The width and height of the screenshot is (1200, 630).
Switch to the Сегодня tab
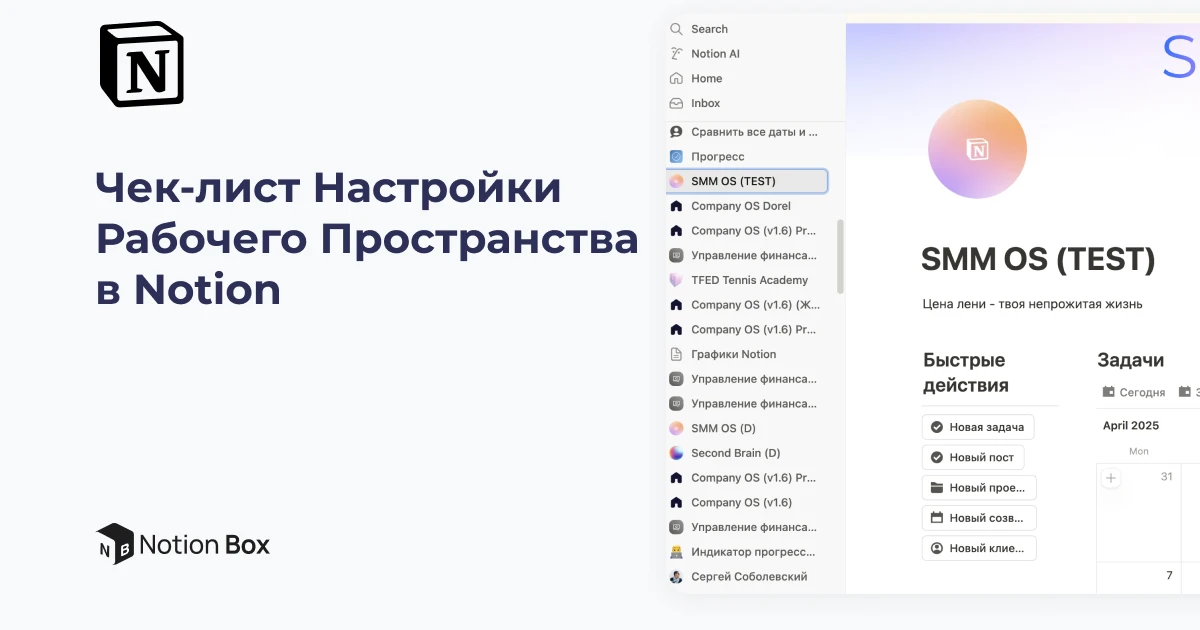[x=1133, y=392]
